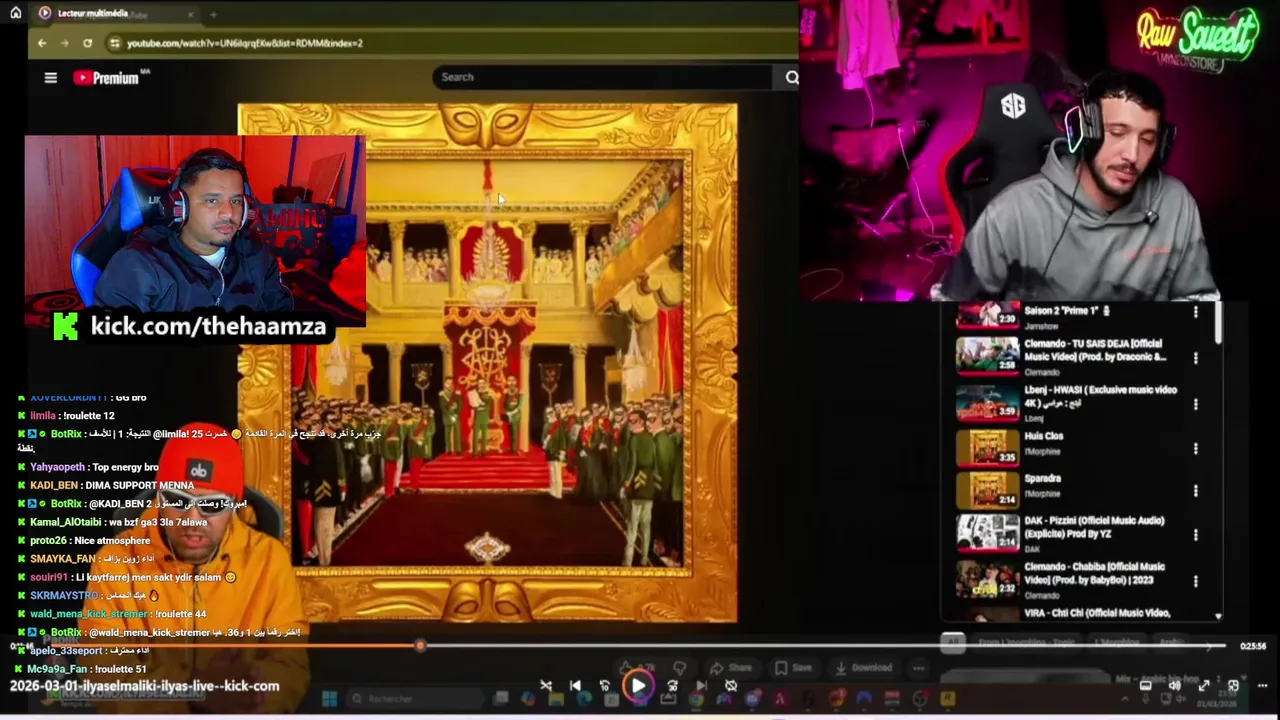Skip forward thirty seconds in media player
The image size is (1280, 720).
tap(672, 685)
